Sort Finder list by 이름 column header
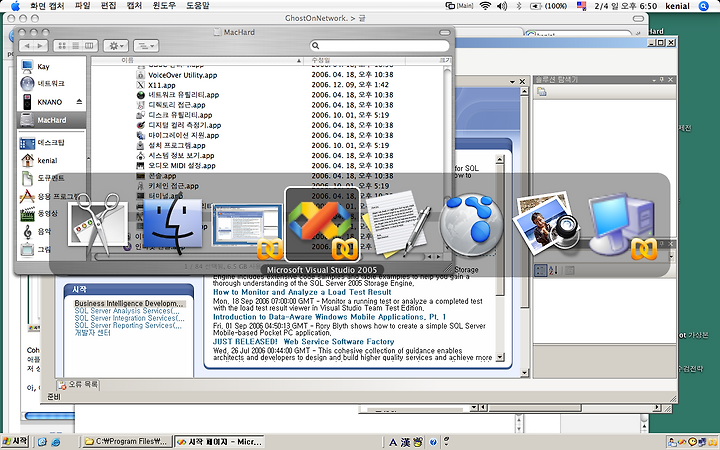Viewport: 720px width, 450px height. point(197,60)
